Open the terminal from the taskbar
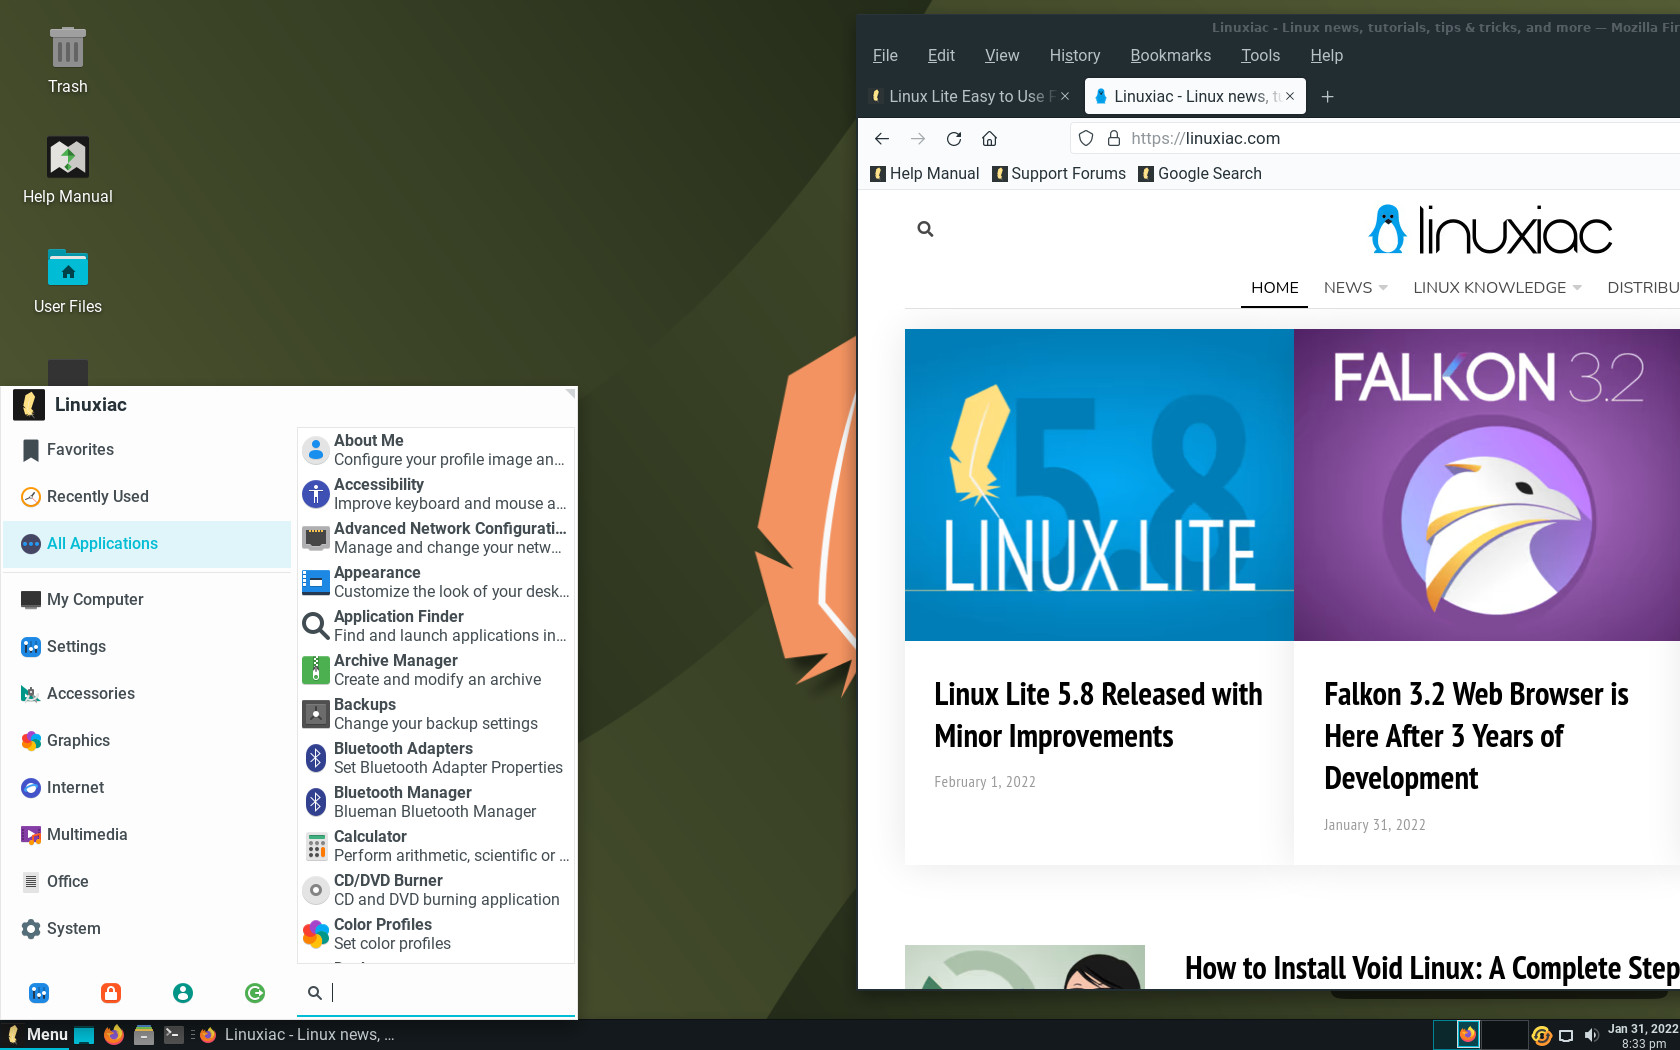The width and height of the screenshot is (1680, 1050). click(x=174, y=1034)
